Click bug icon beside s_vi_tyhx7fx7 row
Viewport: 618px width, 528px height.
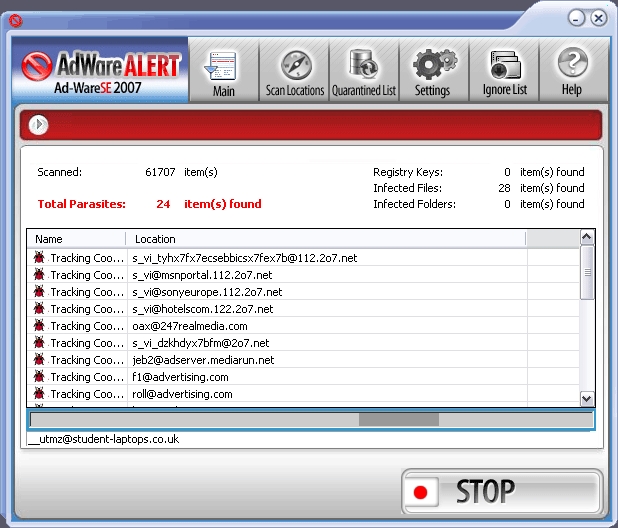point(39,257)
